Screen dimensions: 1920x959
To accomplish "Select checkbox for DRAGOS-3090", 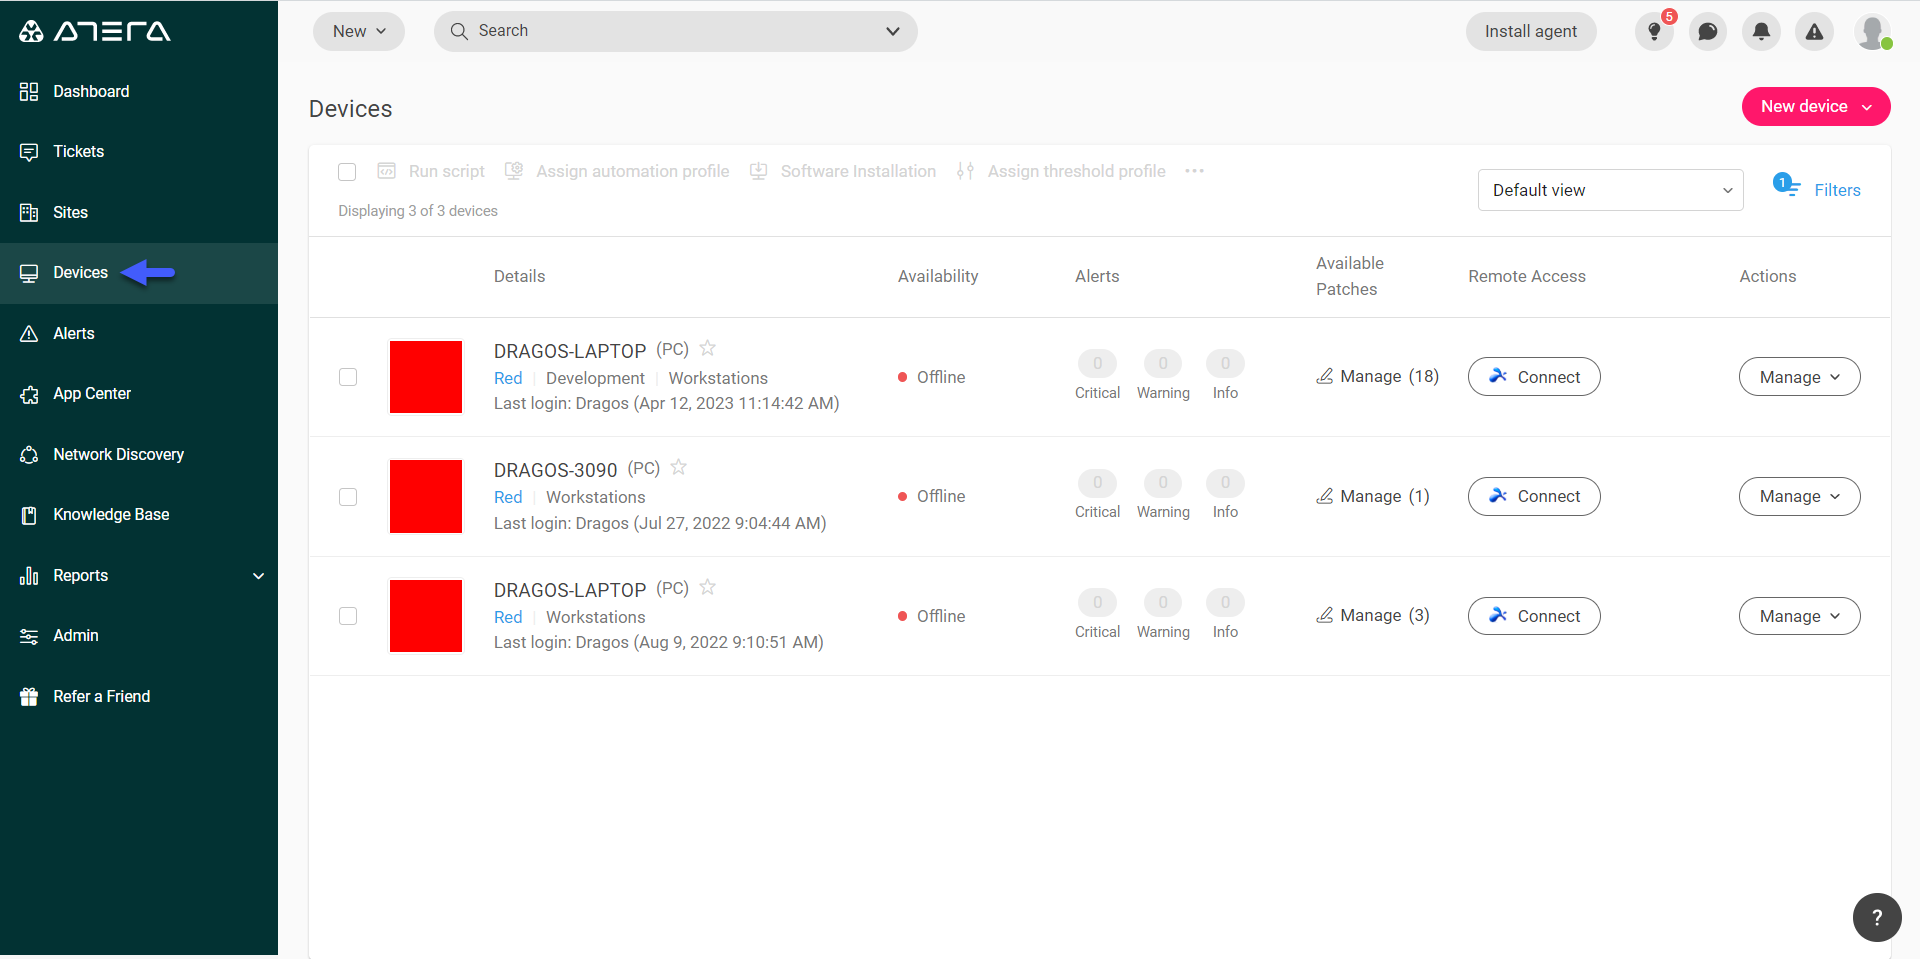I will (348, 497).
